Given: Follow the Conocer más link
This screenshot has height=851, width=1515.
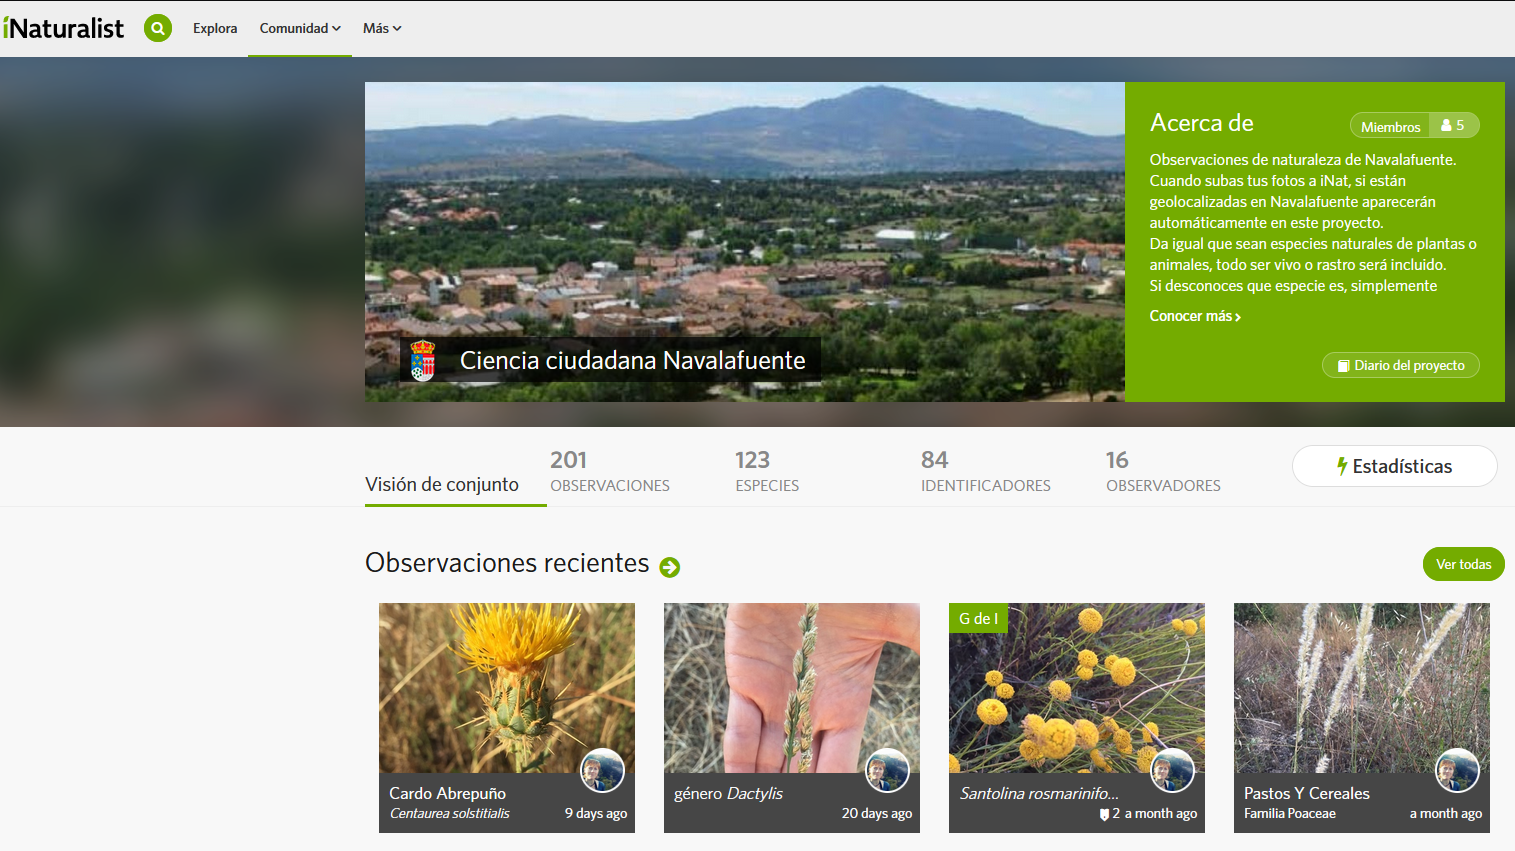Looking at the screenshot, I should coord(1195,316).
